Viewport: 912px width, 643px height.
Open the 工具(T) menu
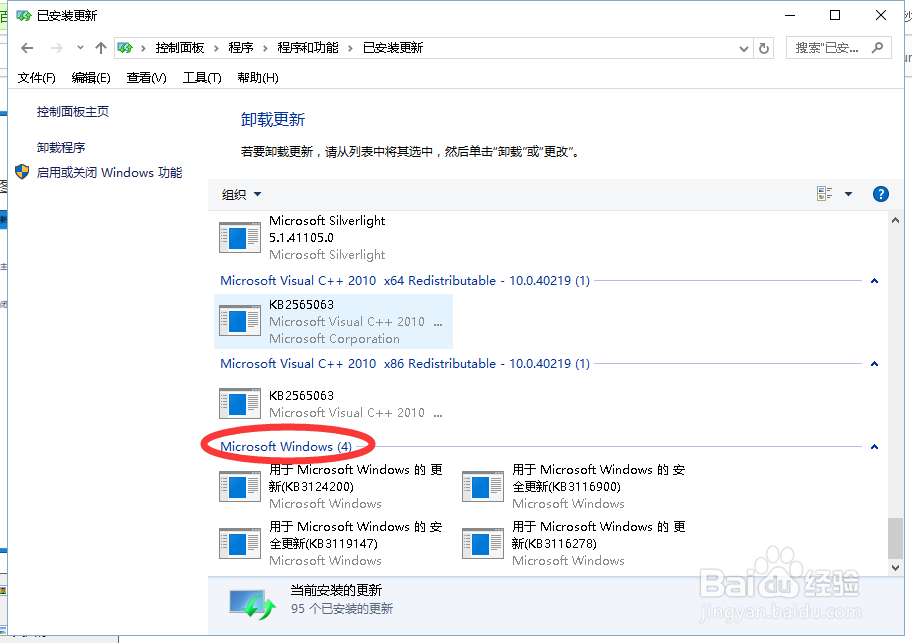[x=202, y=77]
